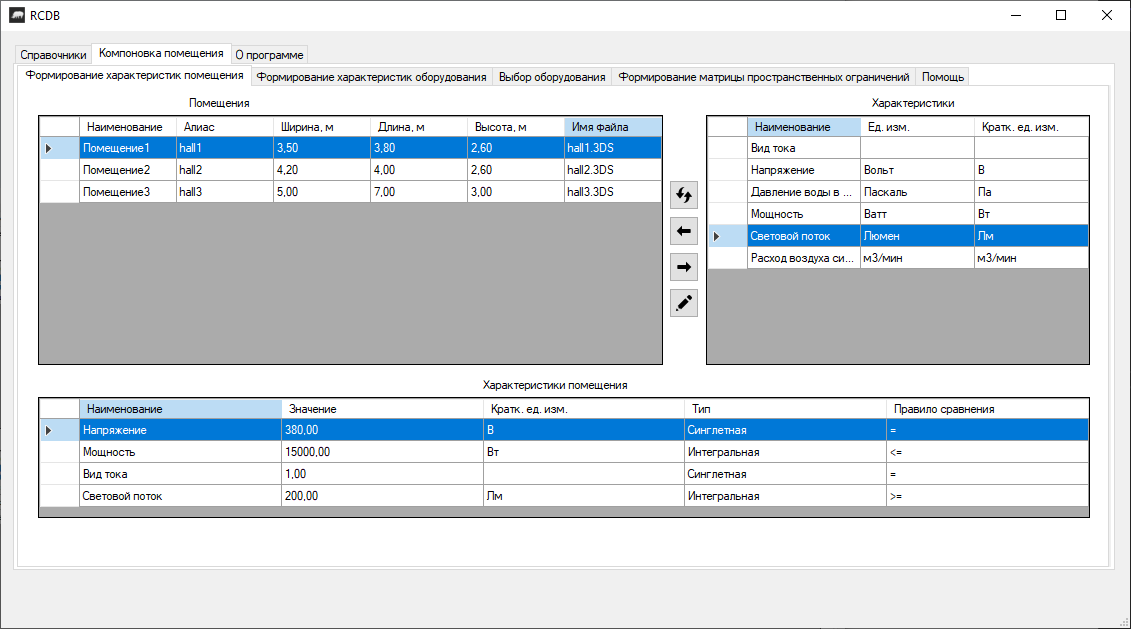The image size is (1131, 629).
Task: Click the swap/refresh arrows icon button
Action: click(684, 196)
